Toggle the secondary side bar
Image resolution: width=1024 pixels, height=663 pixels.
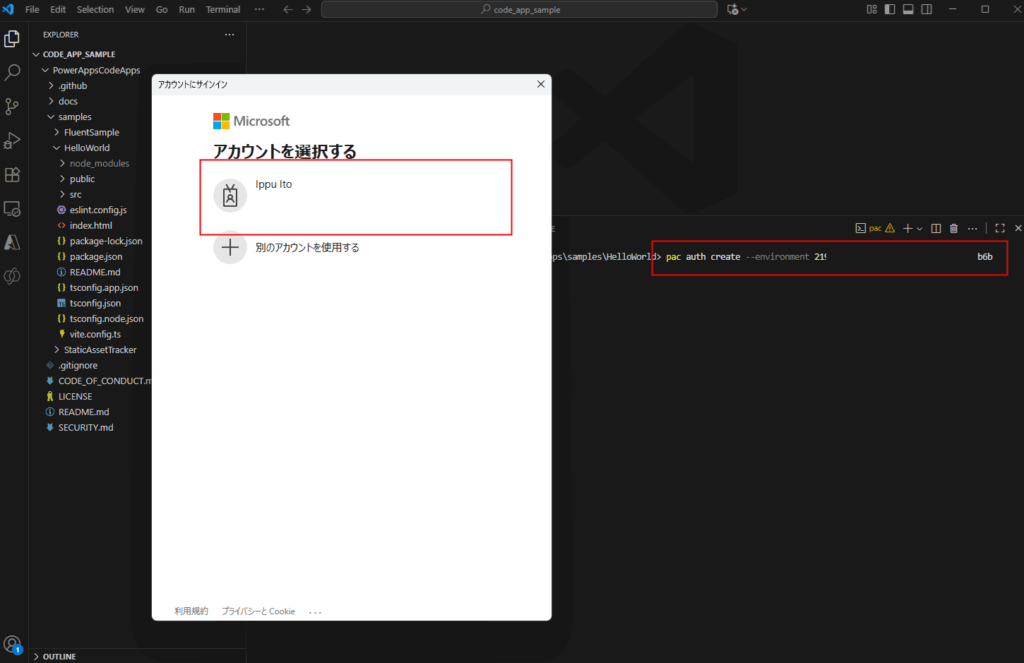[x=926, y=9]
